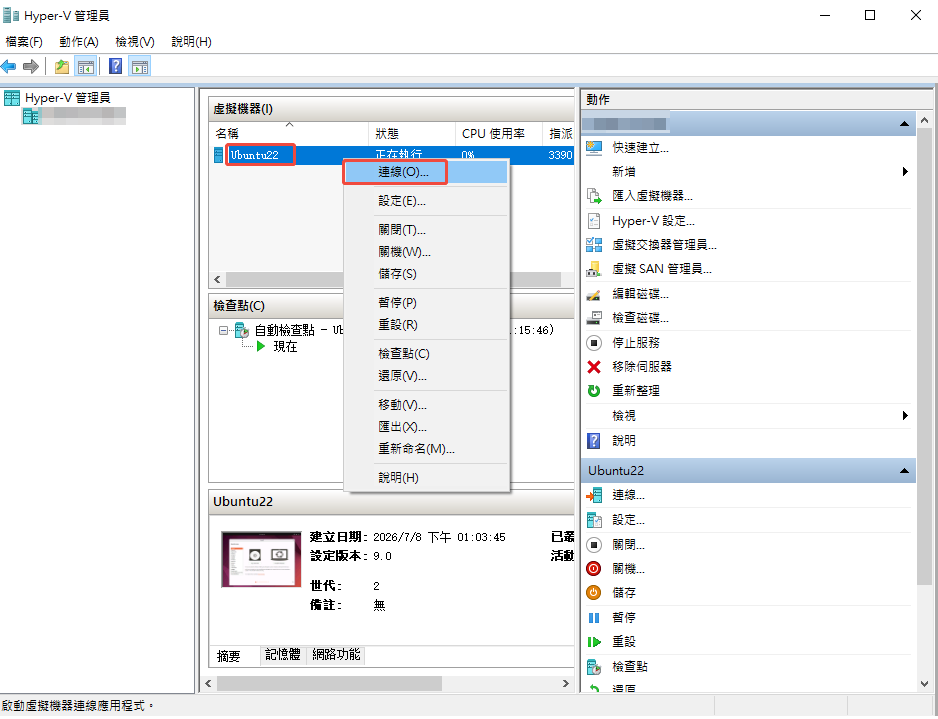This screenshot has height=719, width=938.
Task: Choose 還原(V)... in context menu
Action: coord(426,376)
